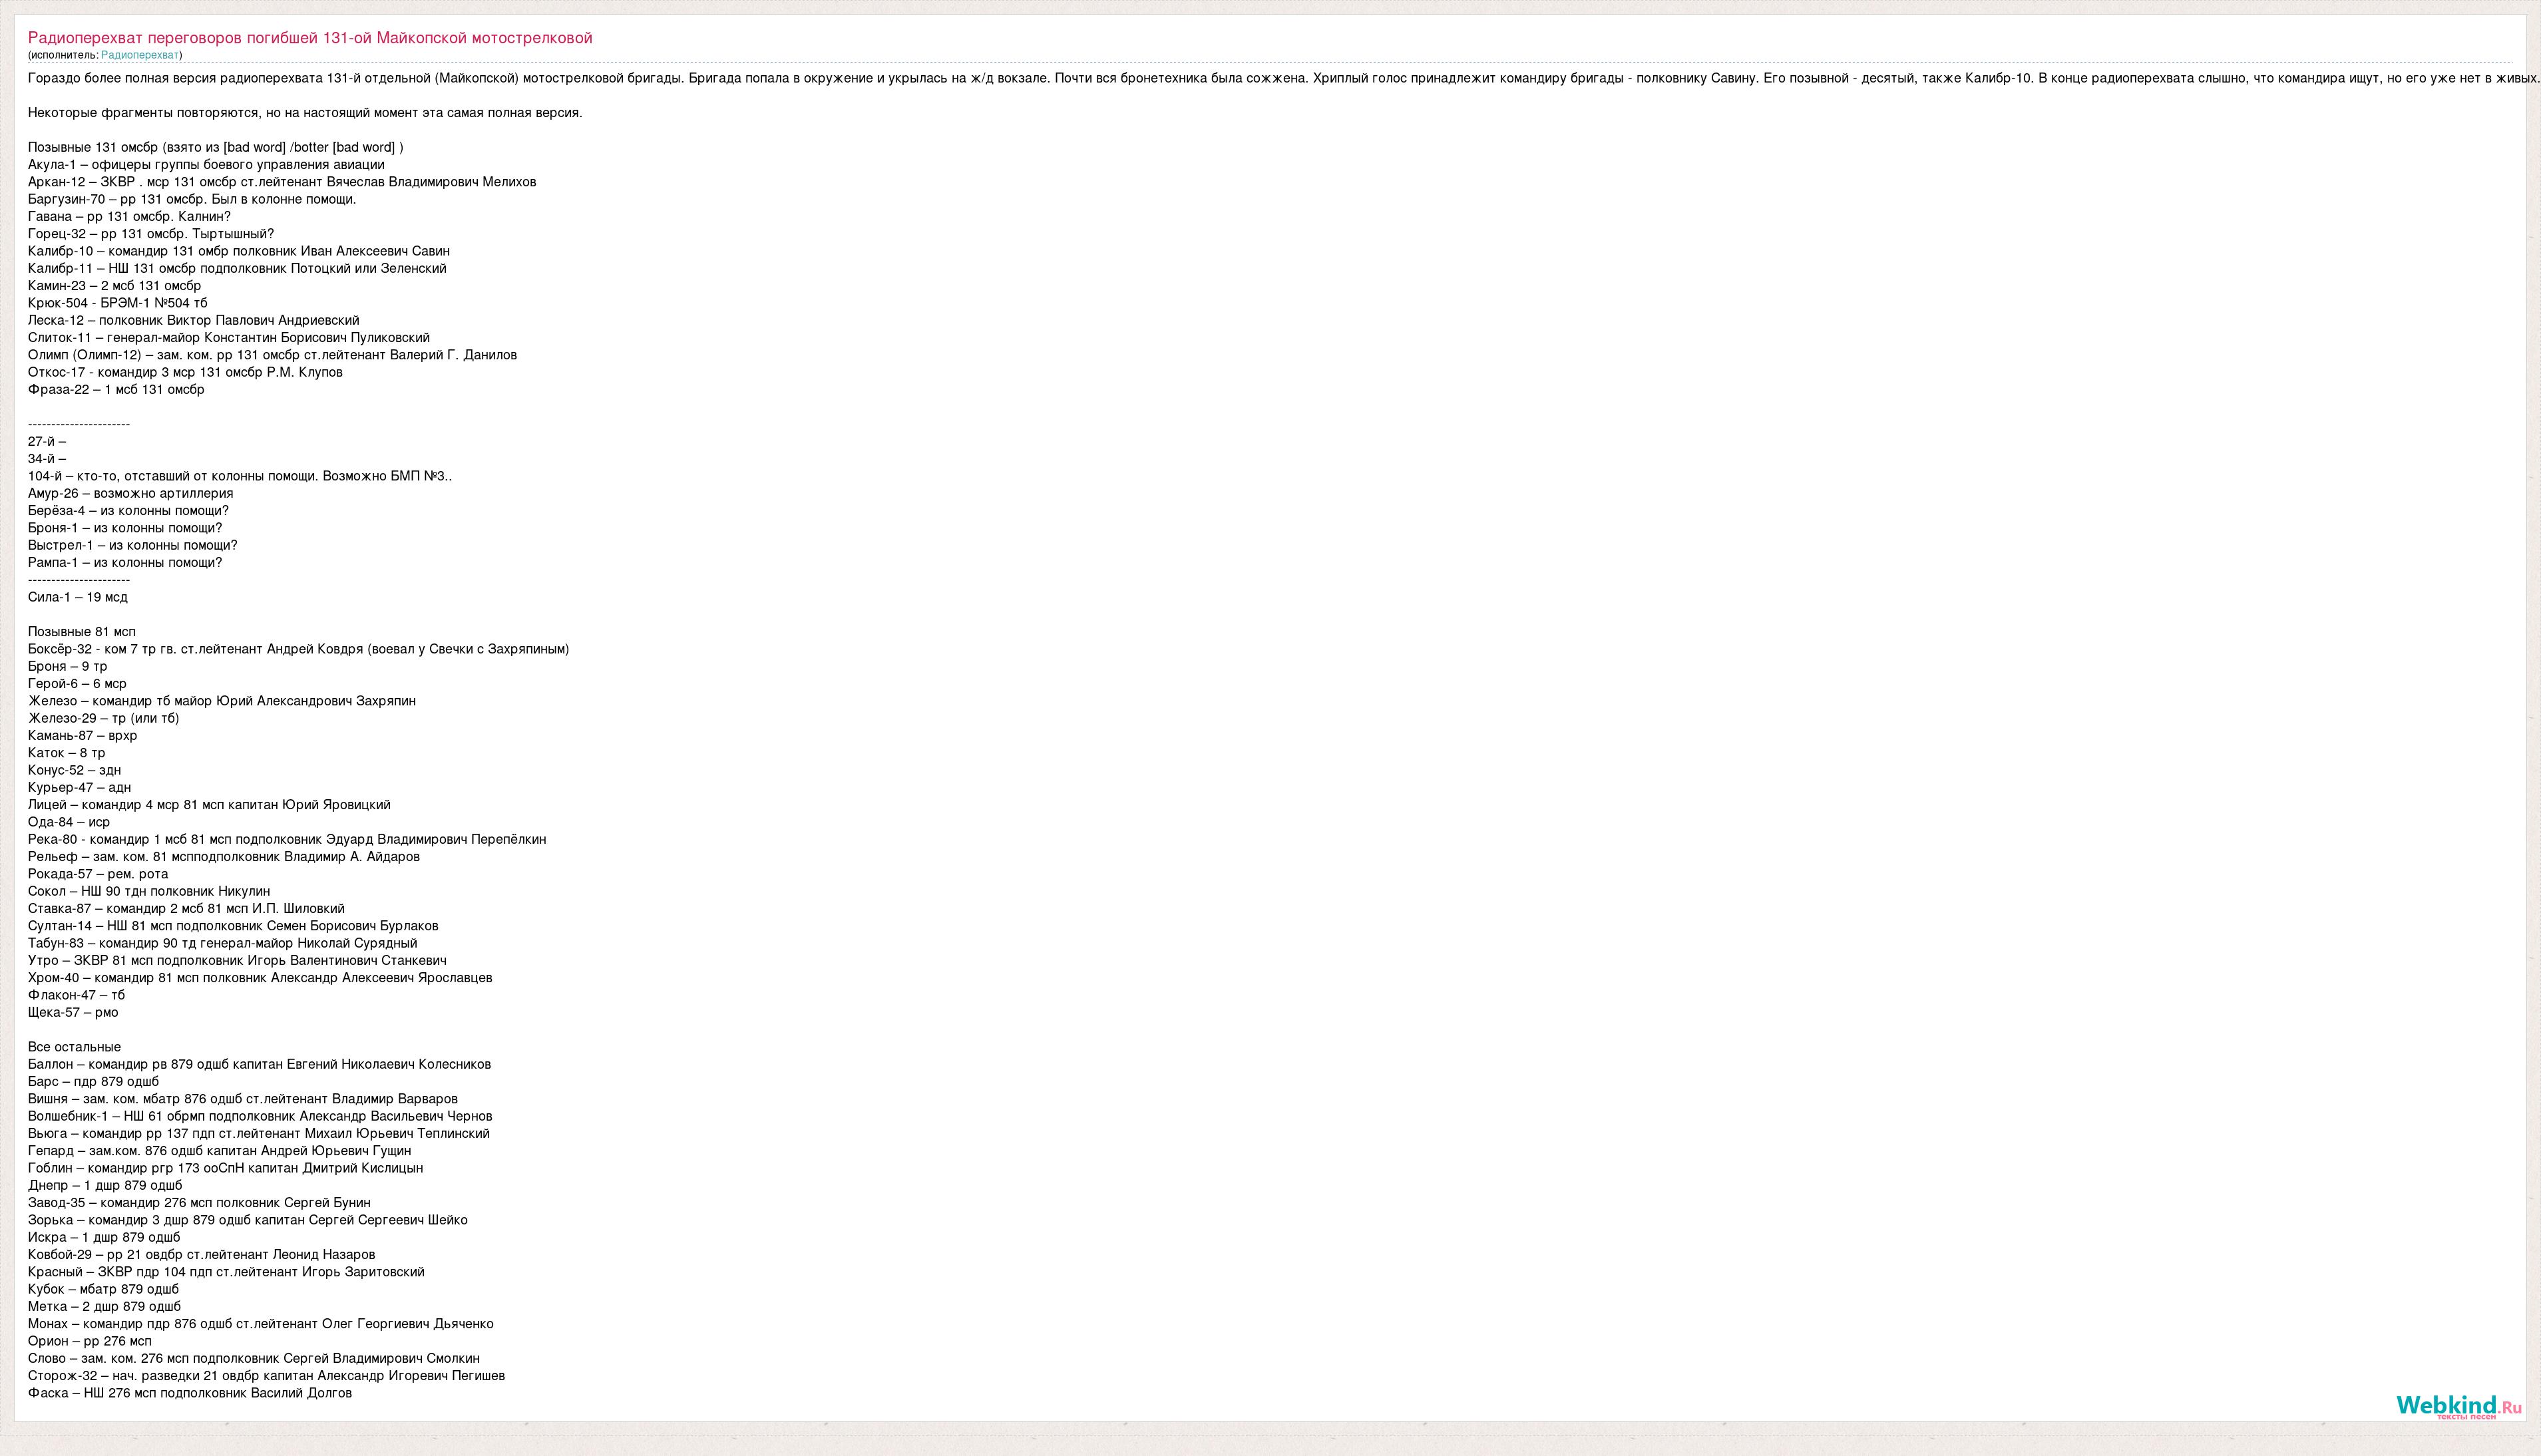Click the Железо командир тб Захряпин line

(221, 701)
